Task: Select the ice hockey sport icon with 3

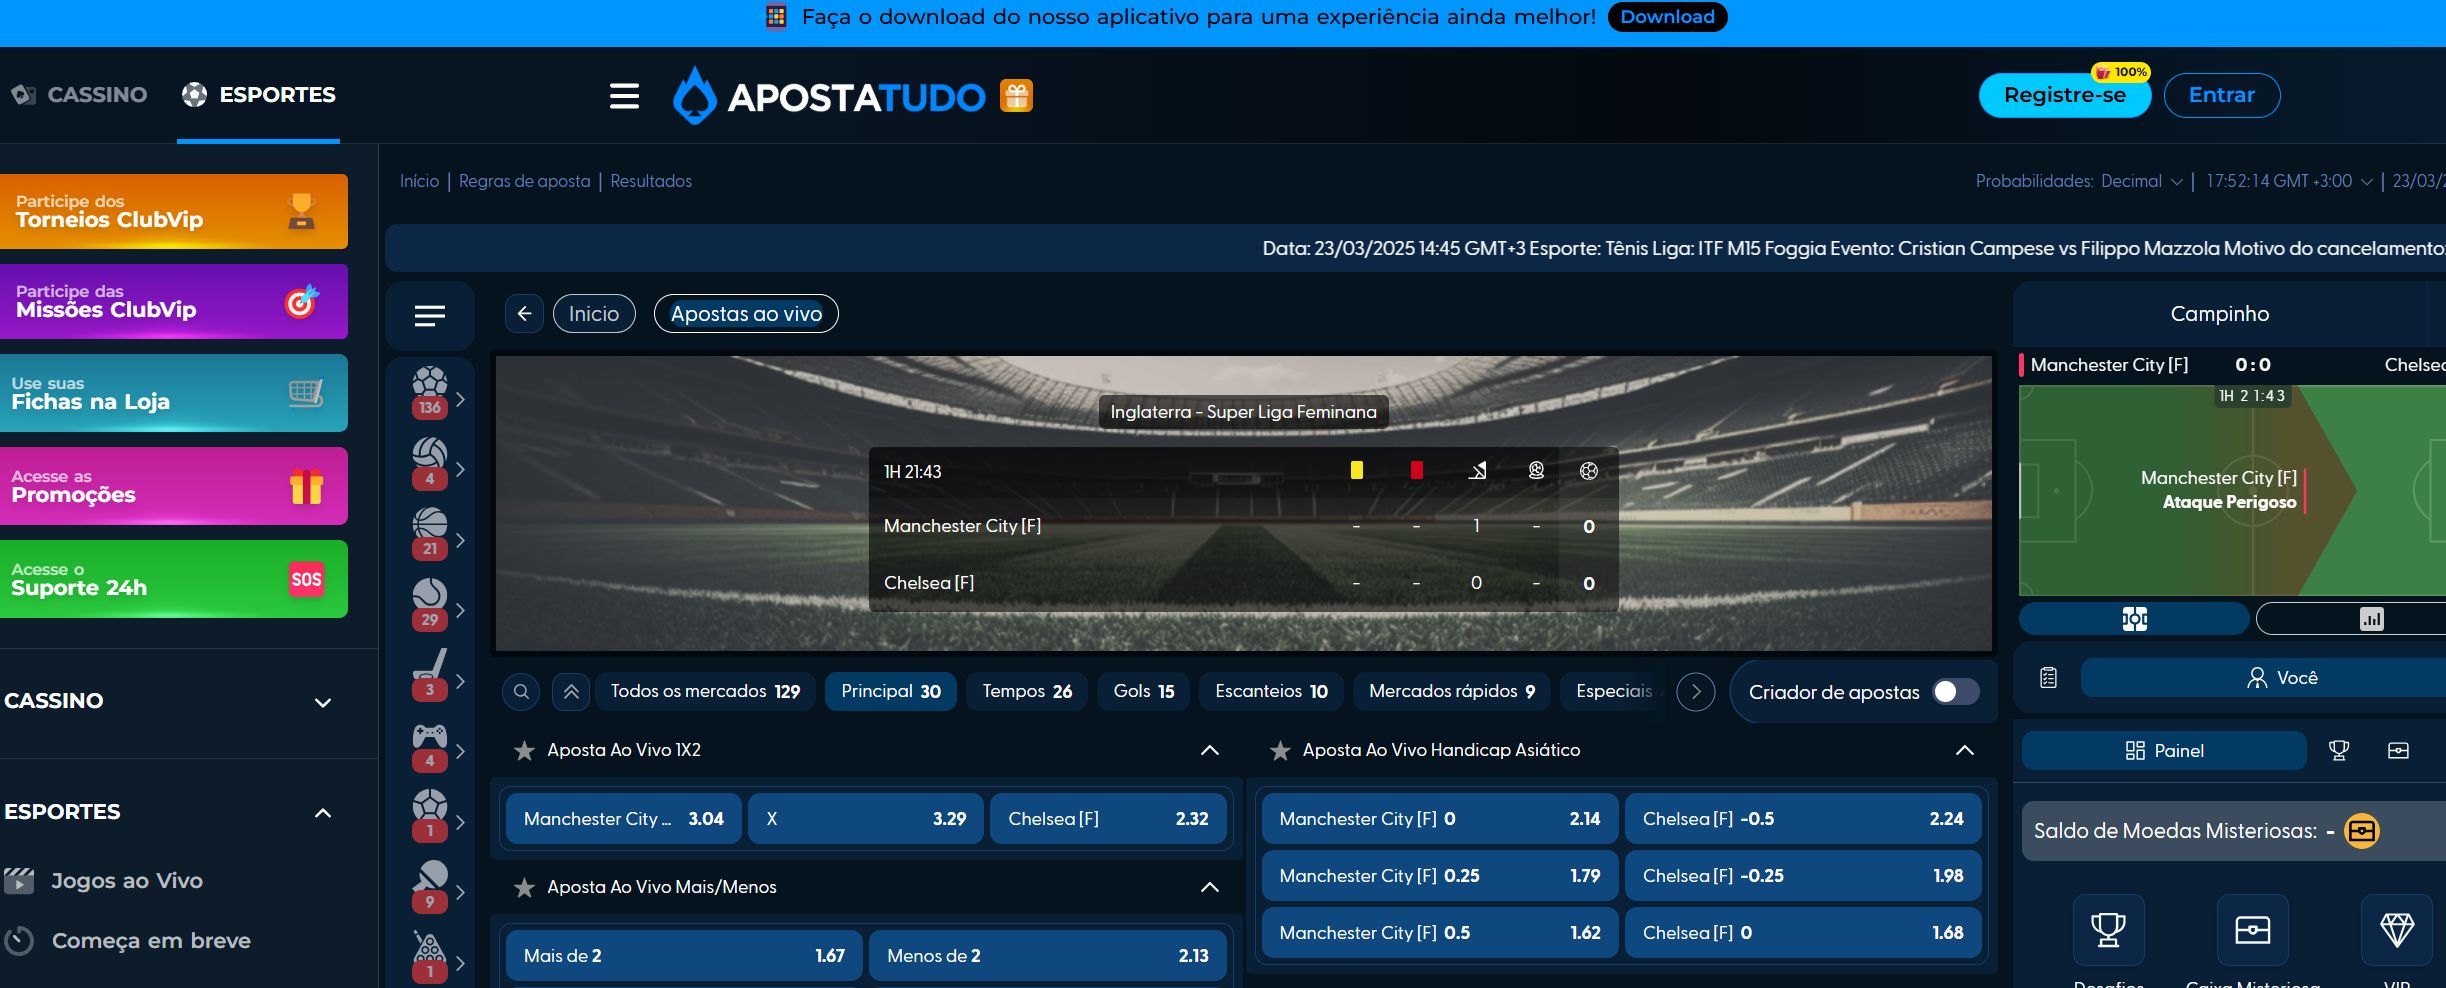Action: coord(430,674)
